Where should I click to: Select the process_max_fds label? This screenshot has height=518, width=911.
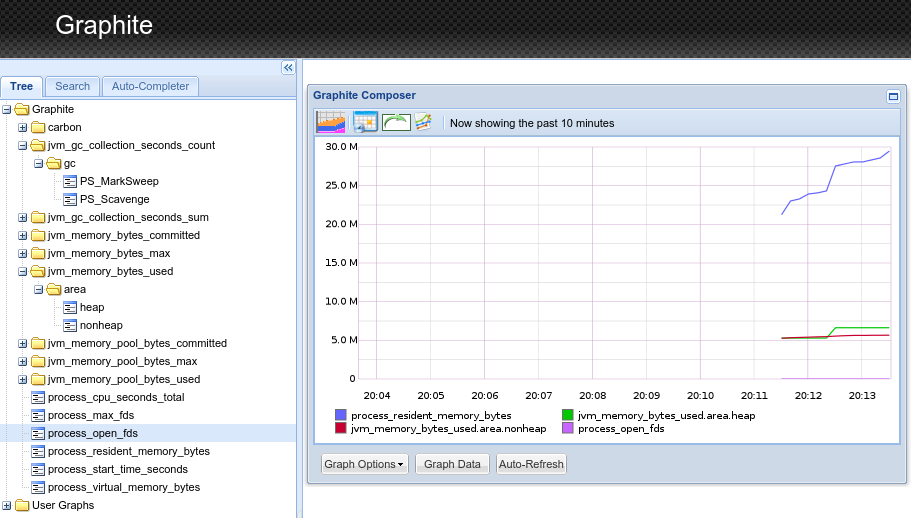91,415
